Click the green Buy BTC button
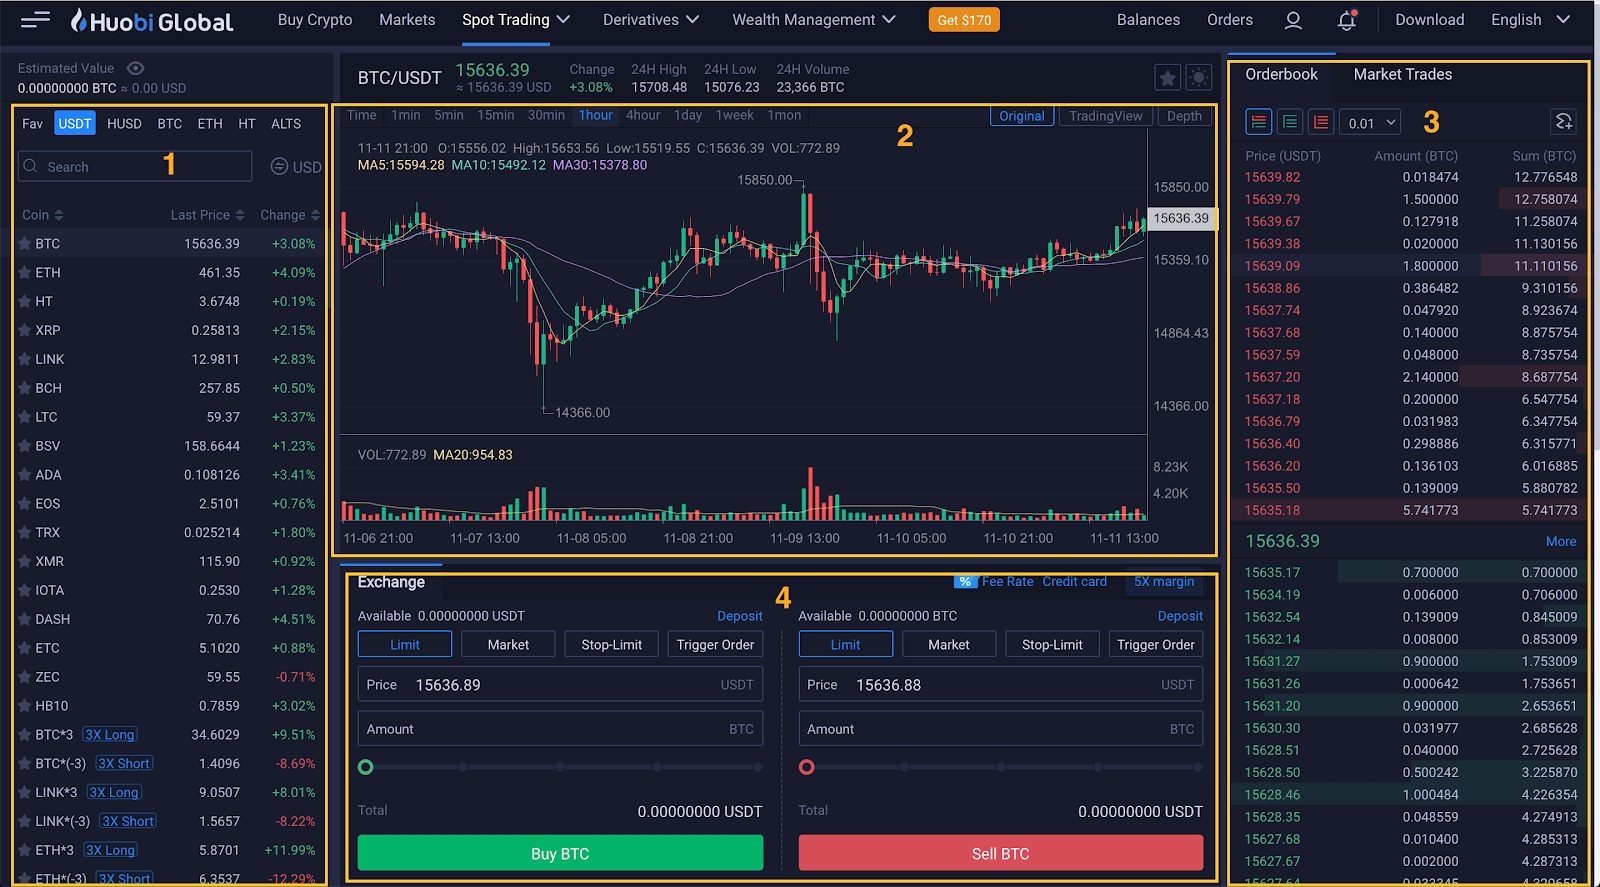Image resolution: width=1600 pixels, height=887 pixels. 560,853
